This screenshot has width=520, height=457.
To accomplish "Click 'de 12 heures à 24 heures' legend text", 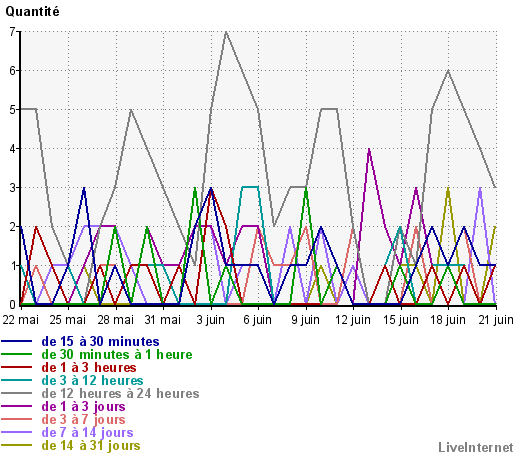I will [120, 393].
